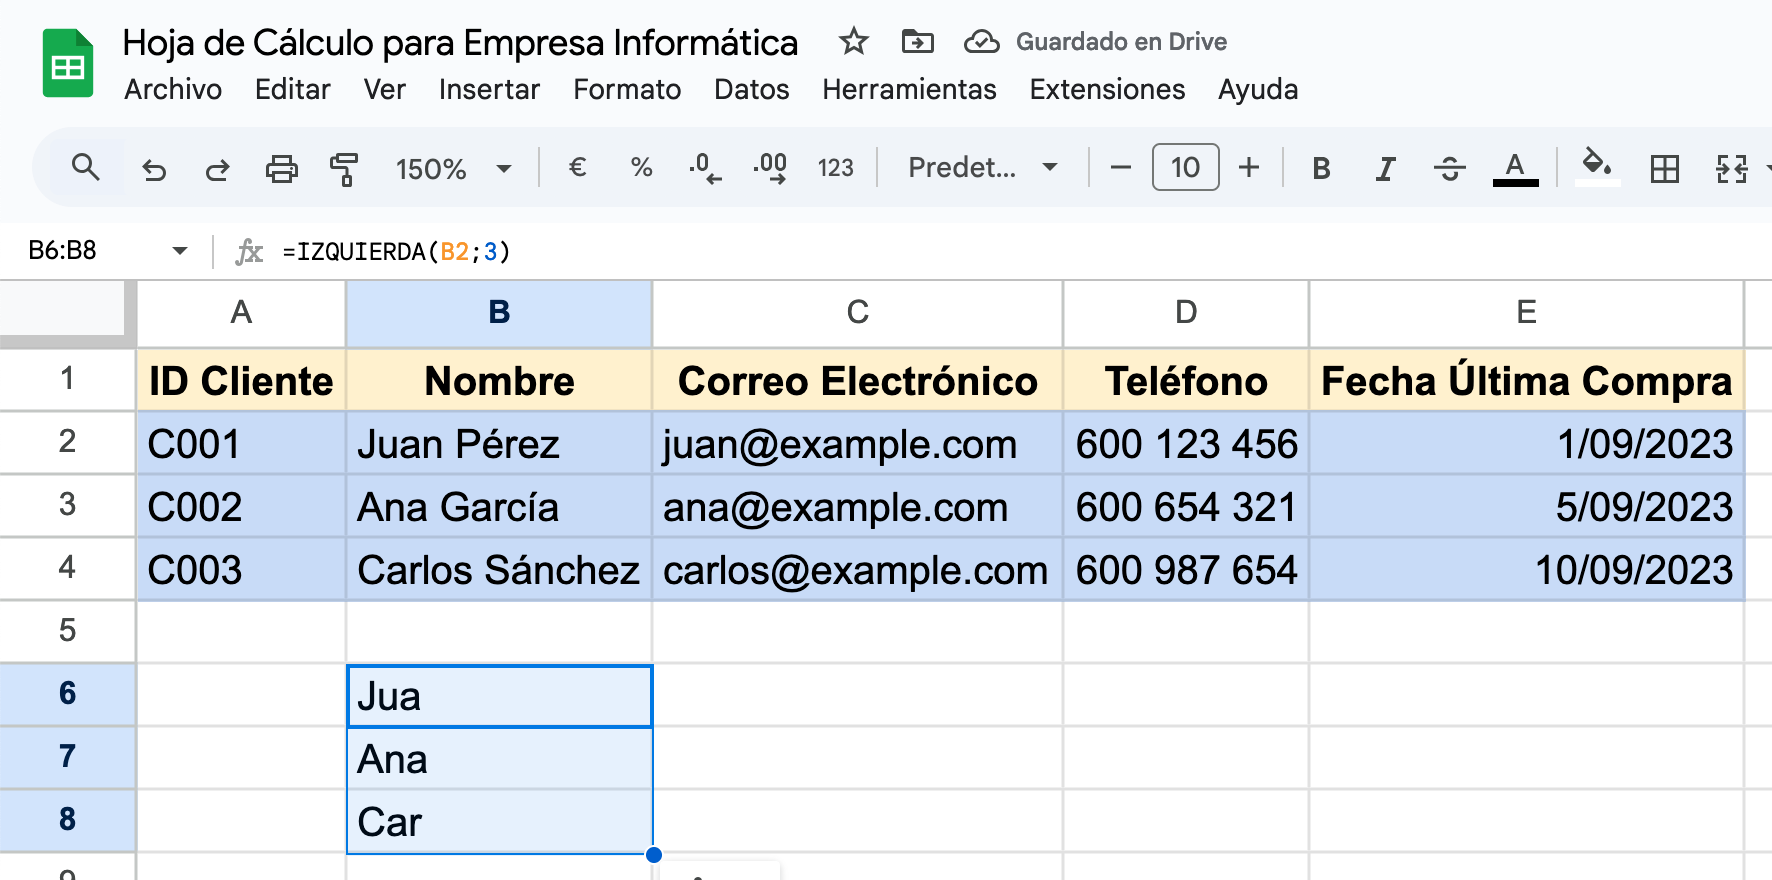Image resolution: width=1772 pixels, height=880 pixels.
Task: Click the redo arrow icon
Action: pos(217,169)
